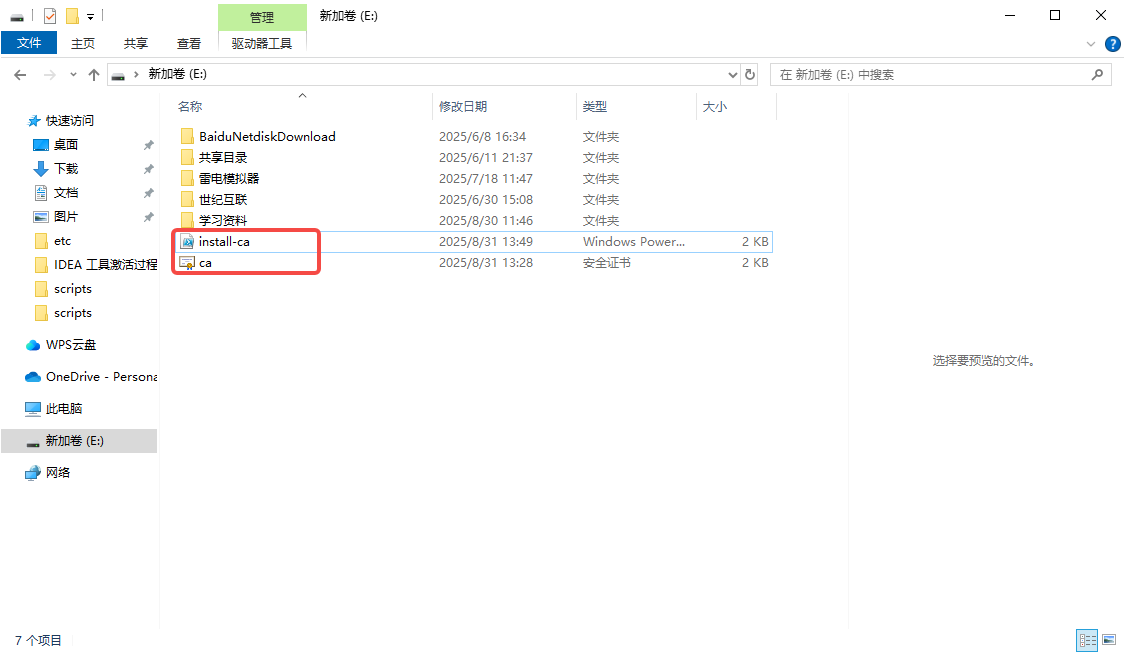
Task: Click the properties icon in title bar
Action: 50,16
